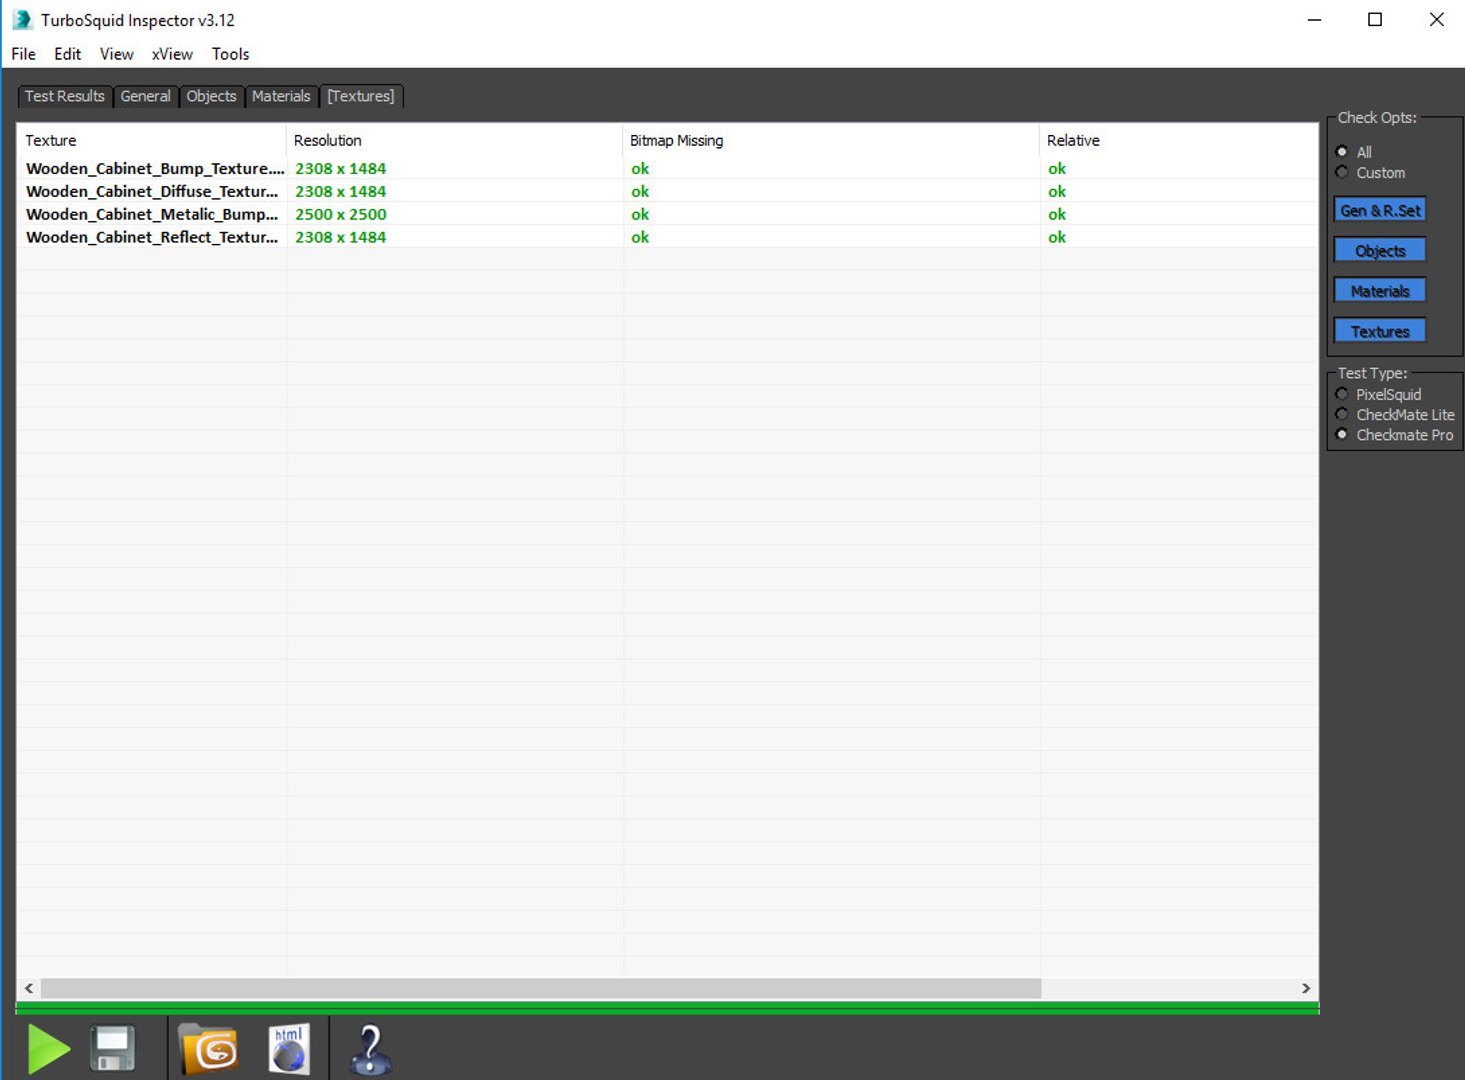This screenshot has width=1465, height=1080.
Task: Click the Texture column header
Action: point(152,141)
